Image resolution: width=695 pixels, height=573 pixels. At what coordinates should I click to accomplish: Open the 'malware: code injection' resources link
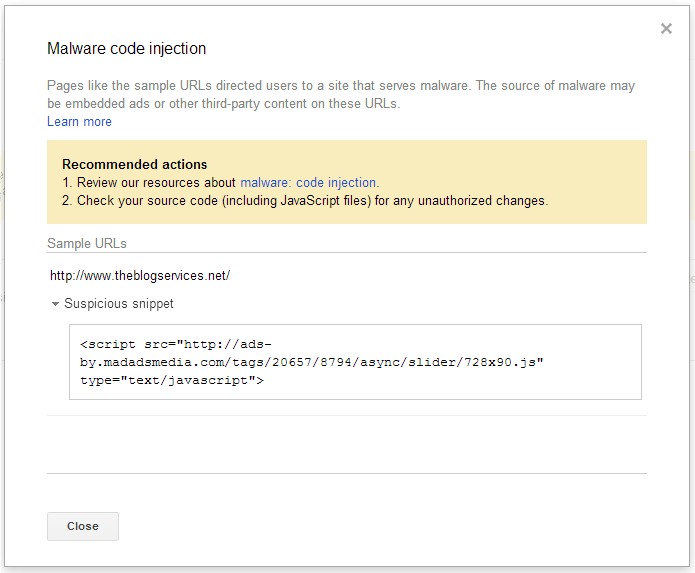[x=309, y=183]
